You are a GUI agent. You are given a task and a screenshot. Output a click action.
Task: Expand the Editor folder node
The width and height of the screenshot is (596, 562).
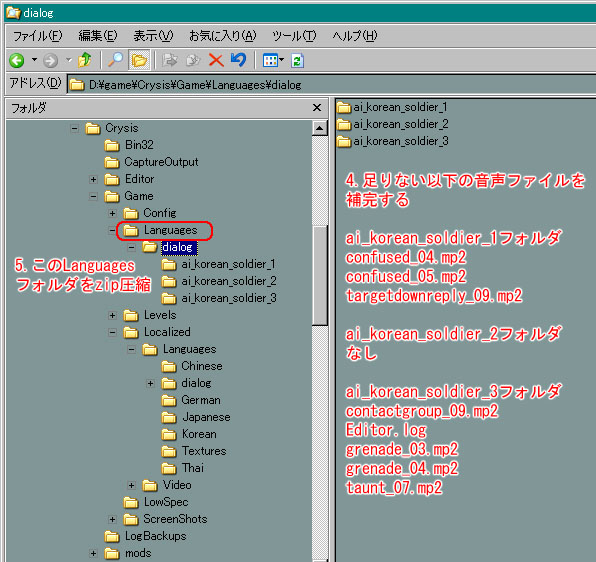pyautogui.click(x=94, y=179)
